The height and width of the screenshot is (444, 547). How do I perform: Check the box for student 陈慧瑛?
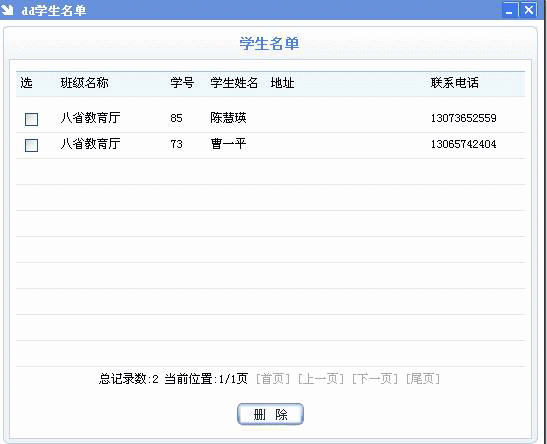pos(31,119)
